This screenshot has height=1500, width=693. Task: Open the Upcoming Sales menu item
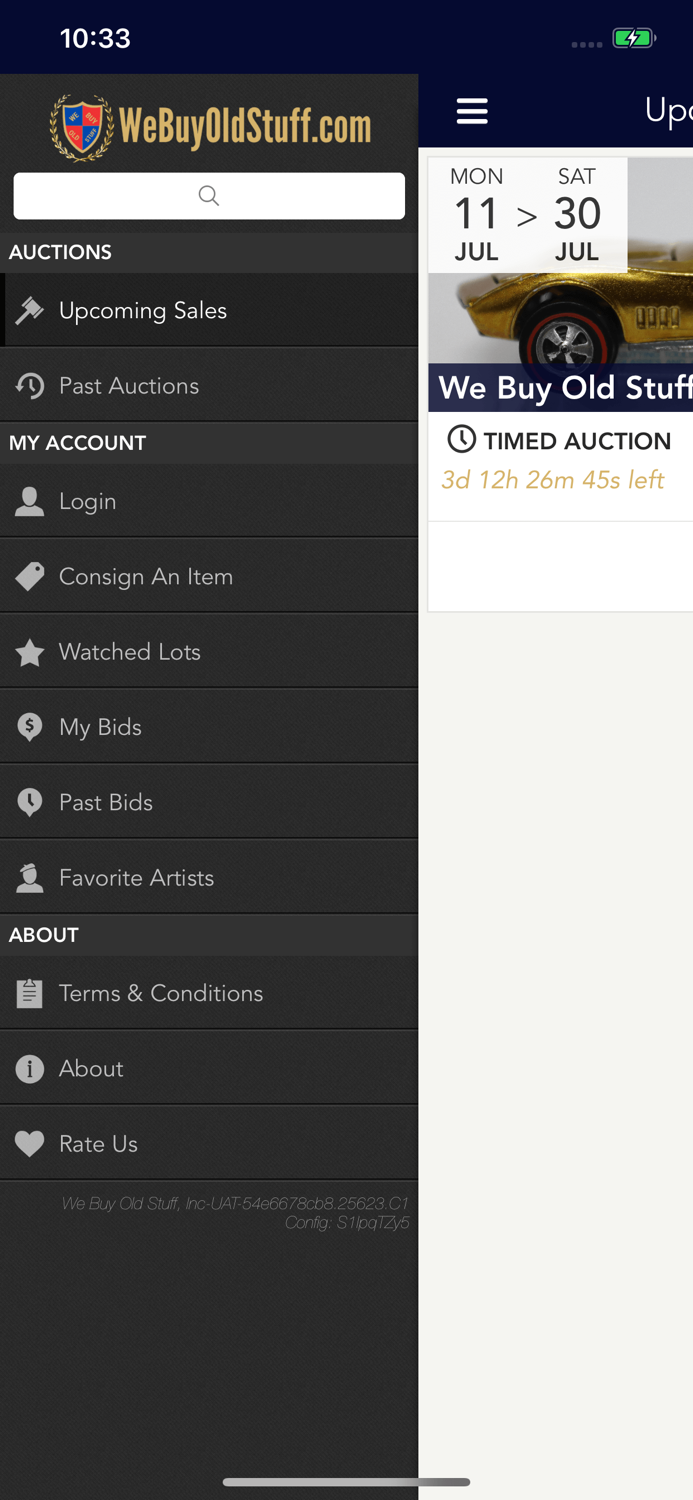point(143,311)
